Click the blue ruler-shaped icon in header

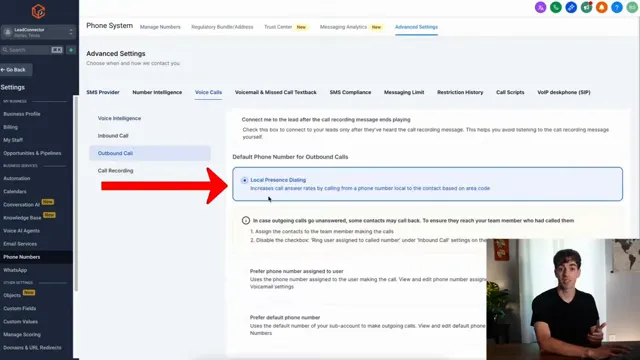click(571, 7)
